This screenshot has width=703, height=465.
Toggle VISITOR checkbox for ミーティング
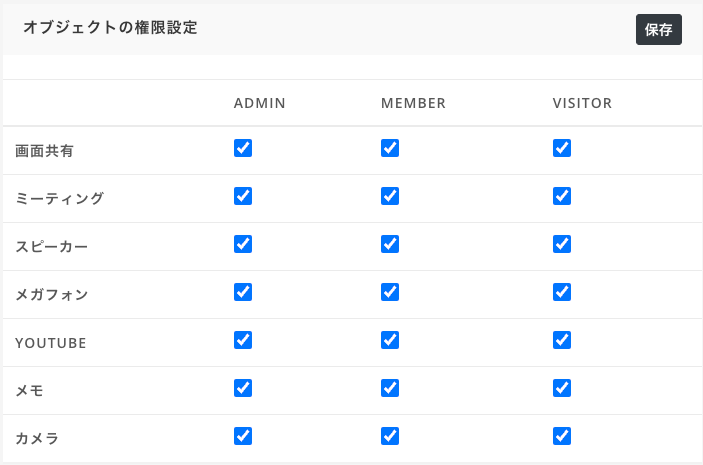pos(562,196)
